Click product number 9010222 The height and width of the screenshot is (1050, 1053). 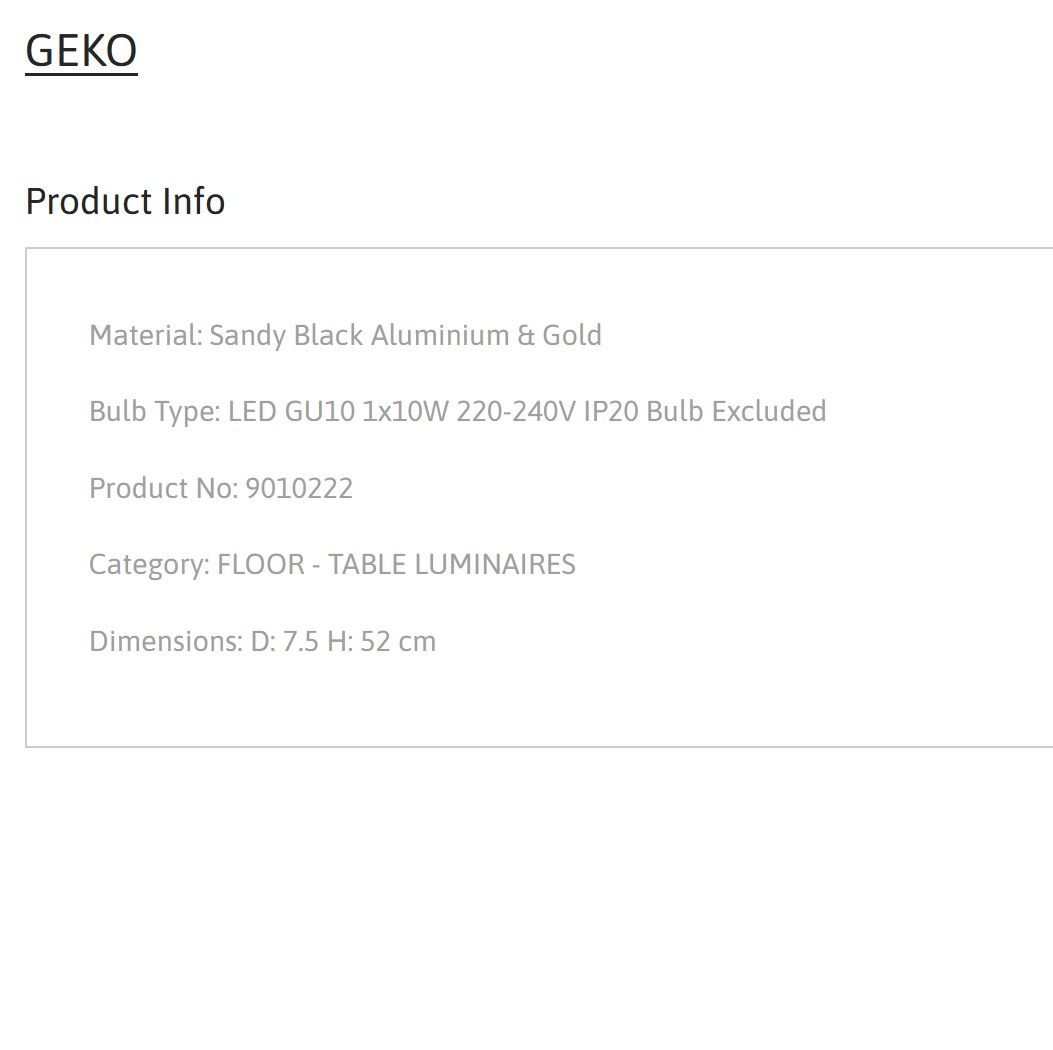click(x=299, y=488)
